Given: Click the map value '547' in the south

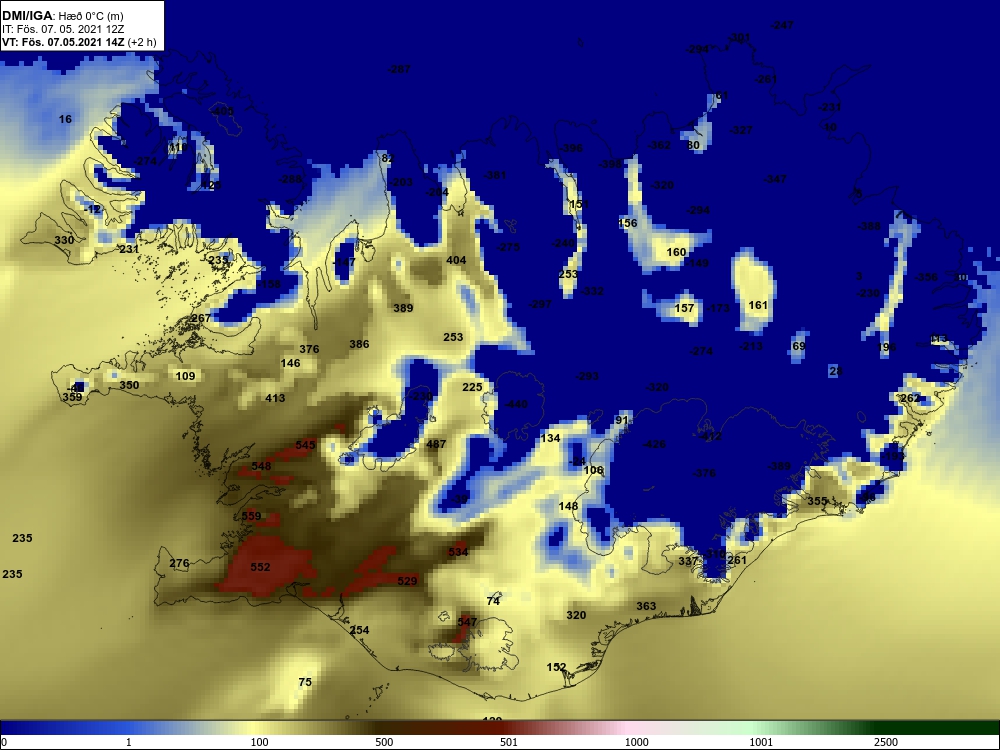Looking at the screenshot, I should point(467,622).
